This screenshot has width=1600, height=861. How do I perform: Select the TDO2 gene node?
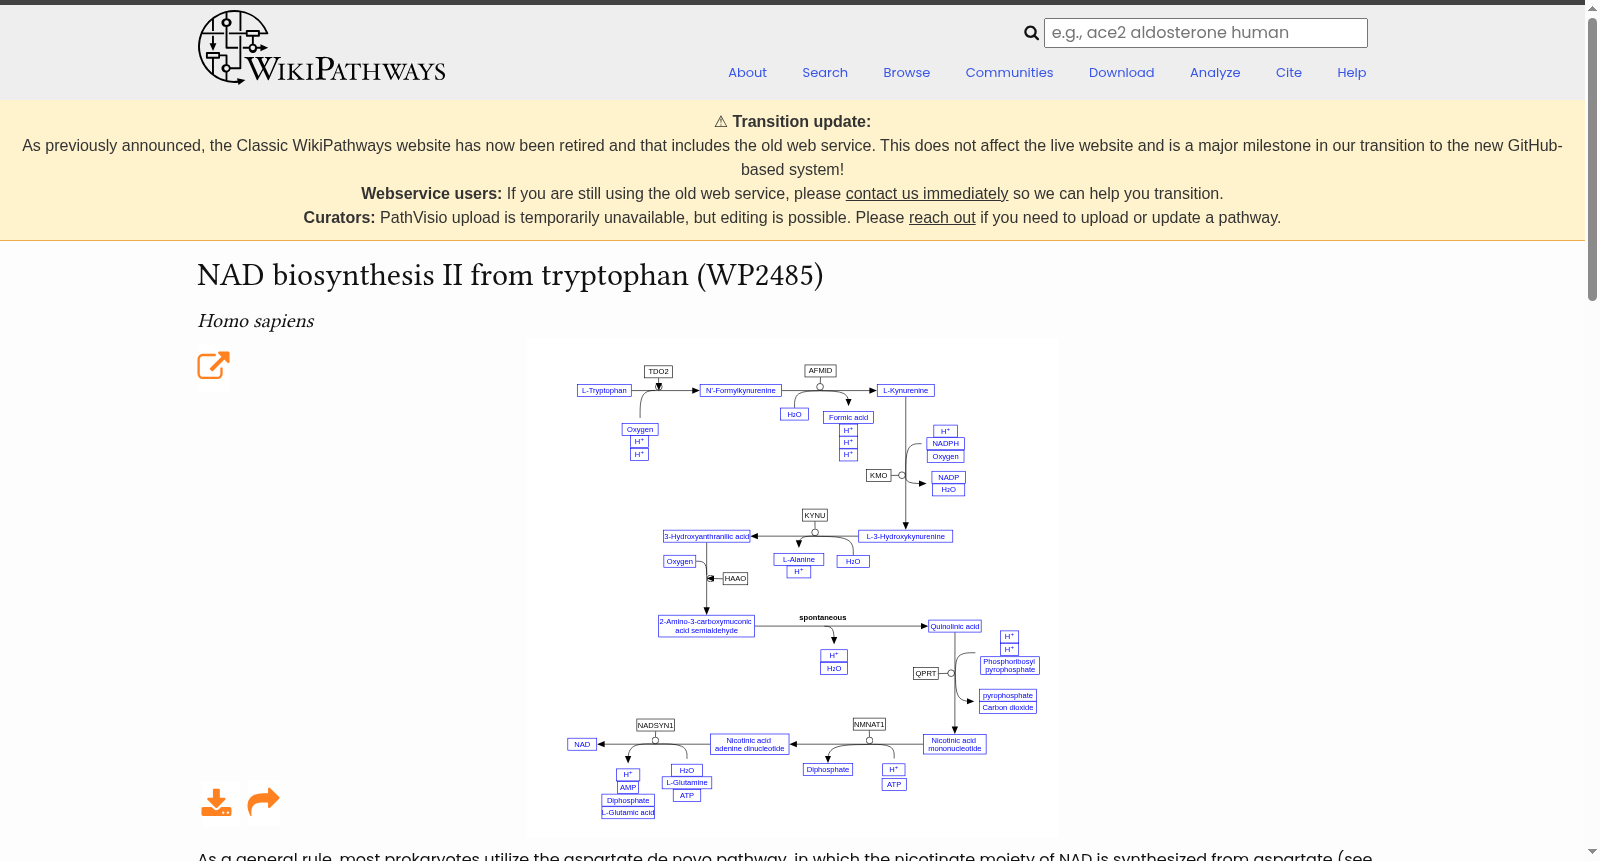click(x=658, y=371)
